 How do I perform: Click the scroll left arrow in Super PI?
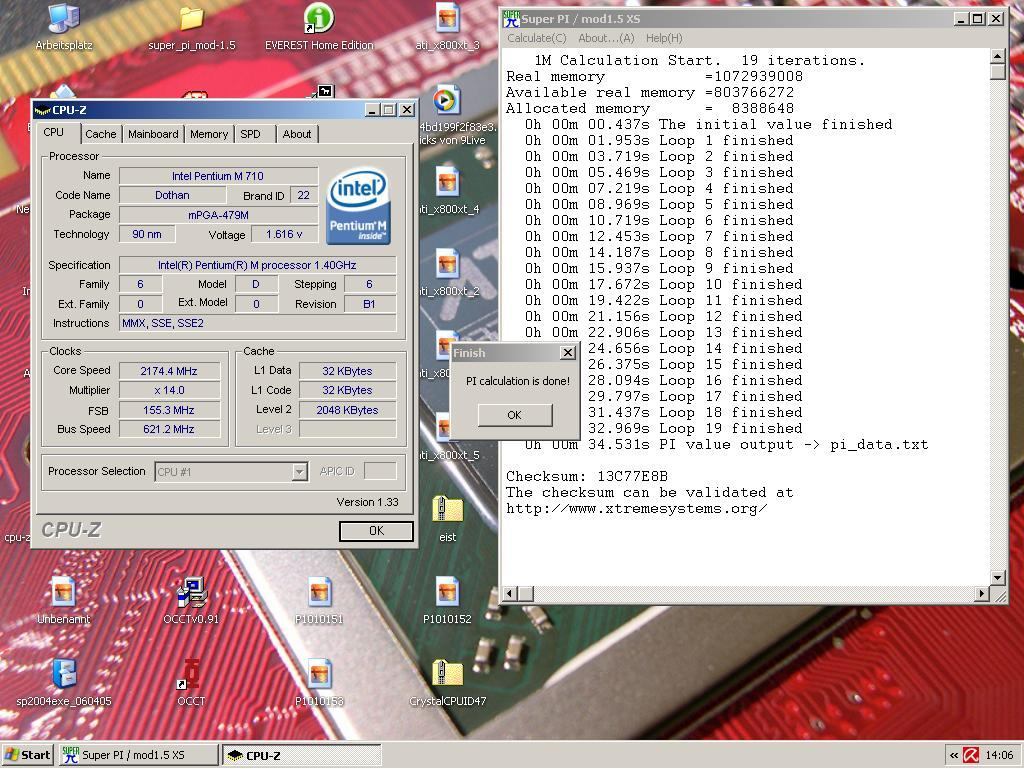tap(510, 593)
